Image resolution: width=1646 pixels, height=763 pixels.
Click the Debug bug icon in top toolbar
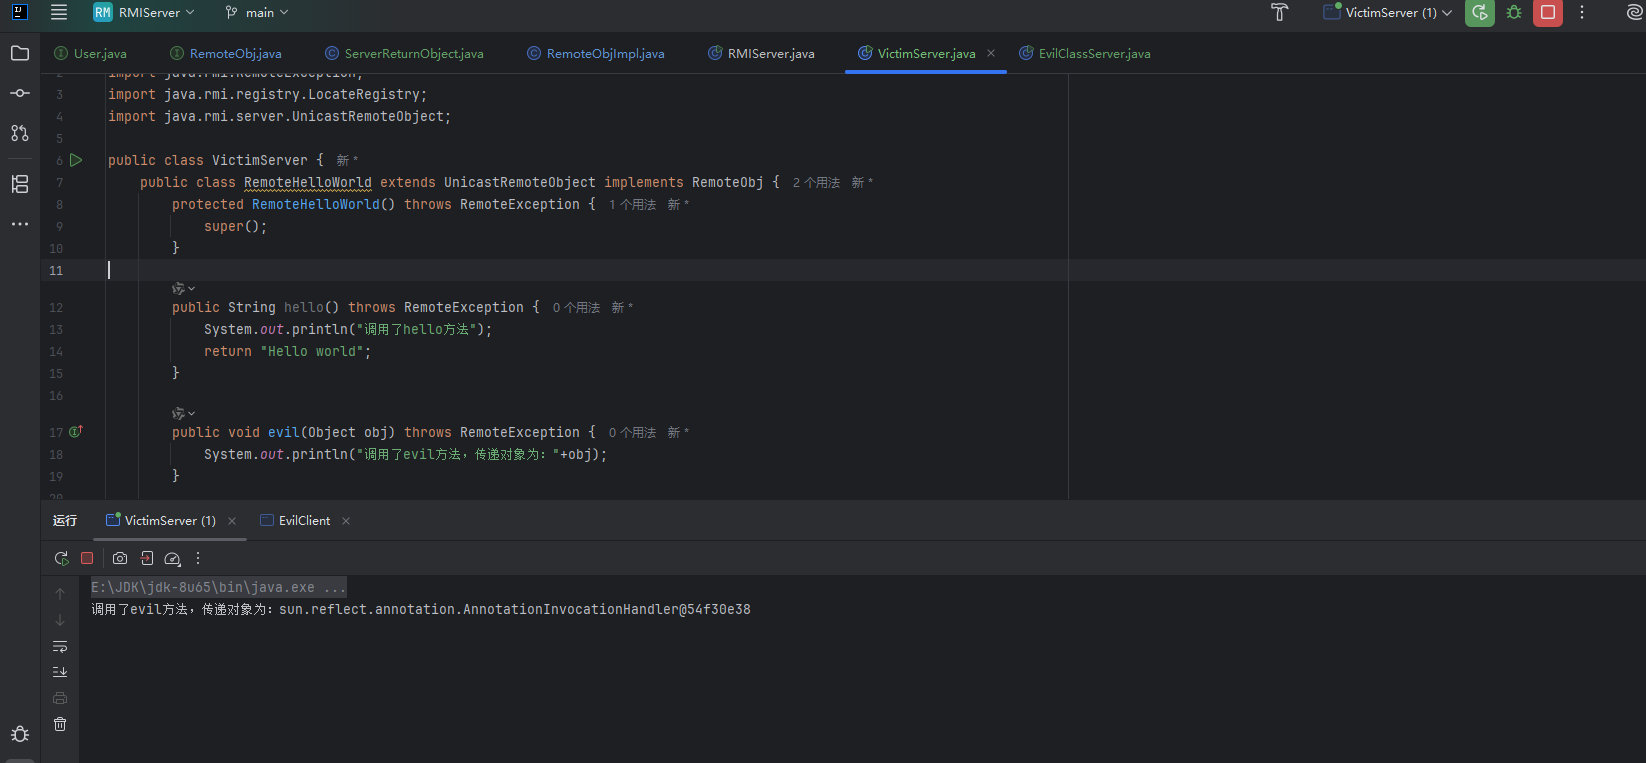click(x=1514, y=13)
